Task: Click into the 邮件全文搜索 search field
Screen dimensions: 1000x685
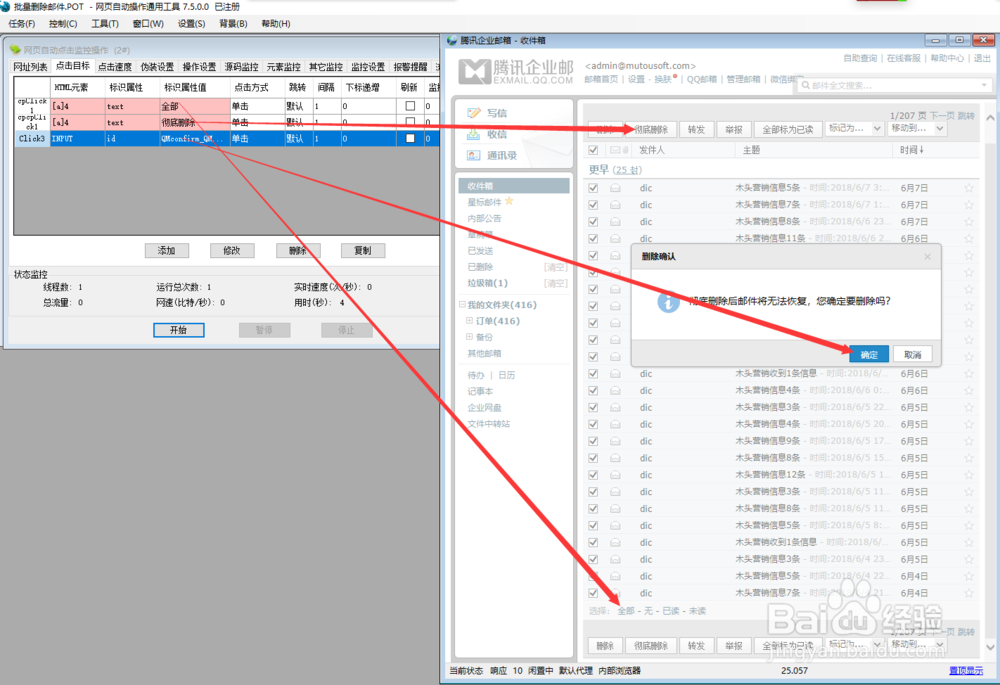Action: point(893,85)
